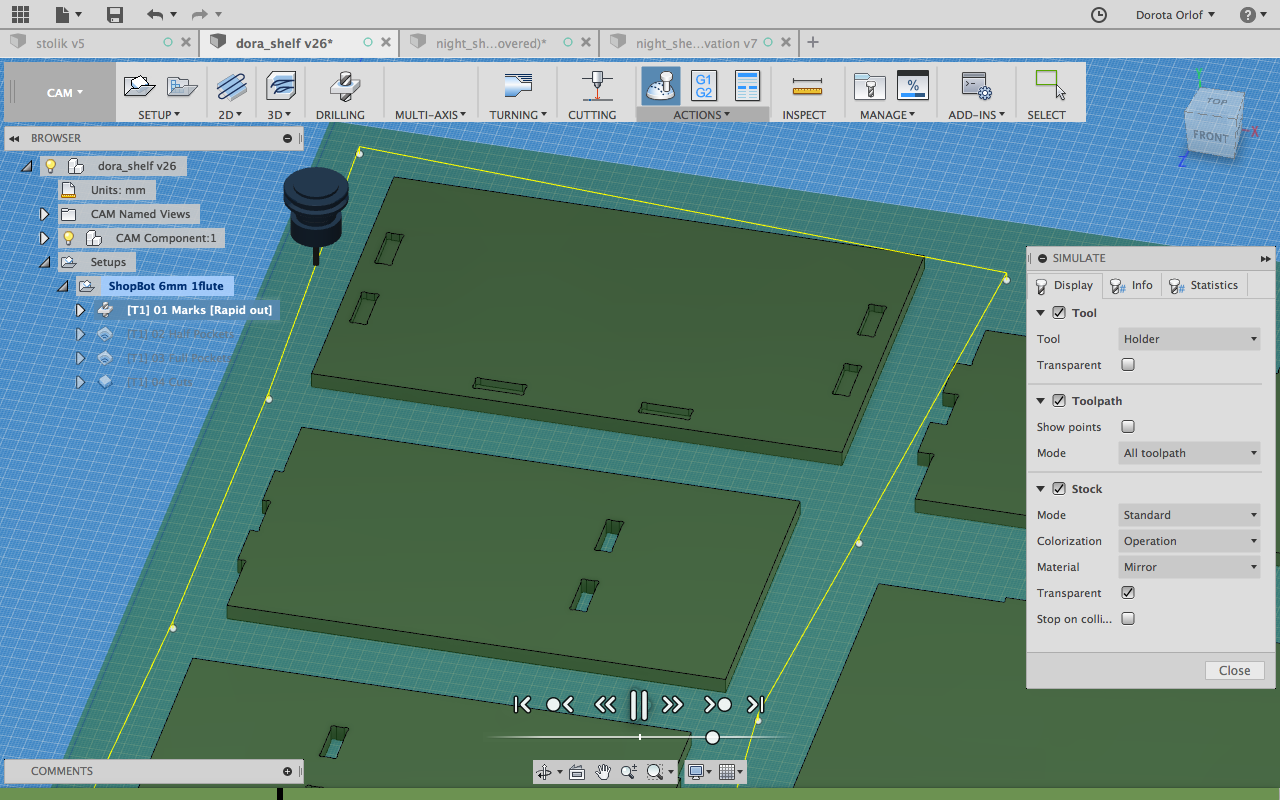Viewport: 1280px width, 800px height.
Task: Toggle the Tool checkbox in Simulate
Action: coord(1059,313)
